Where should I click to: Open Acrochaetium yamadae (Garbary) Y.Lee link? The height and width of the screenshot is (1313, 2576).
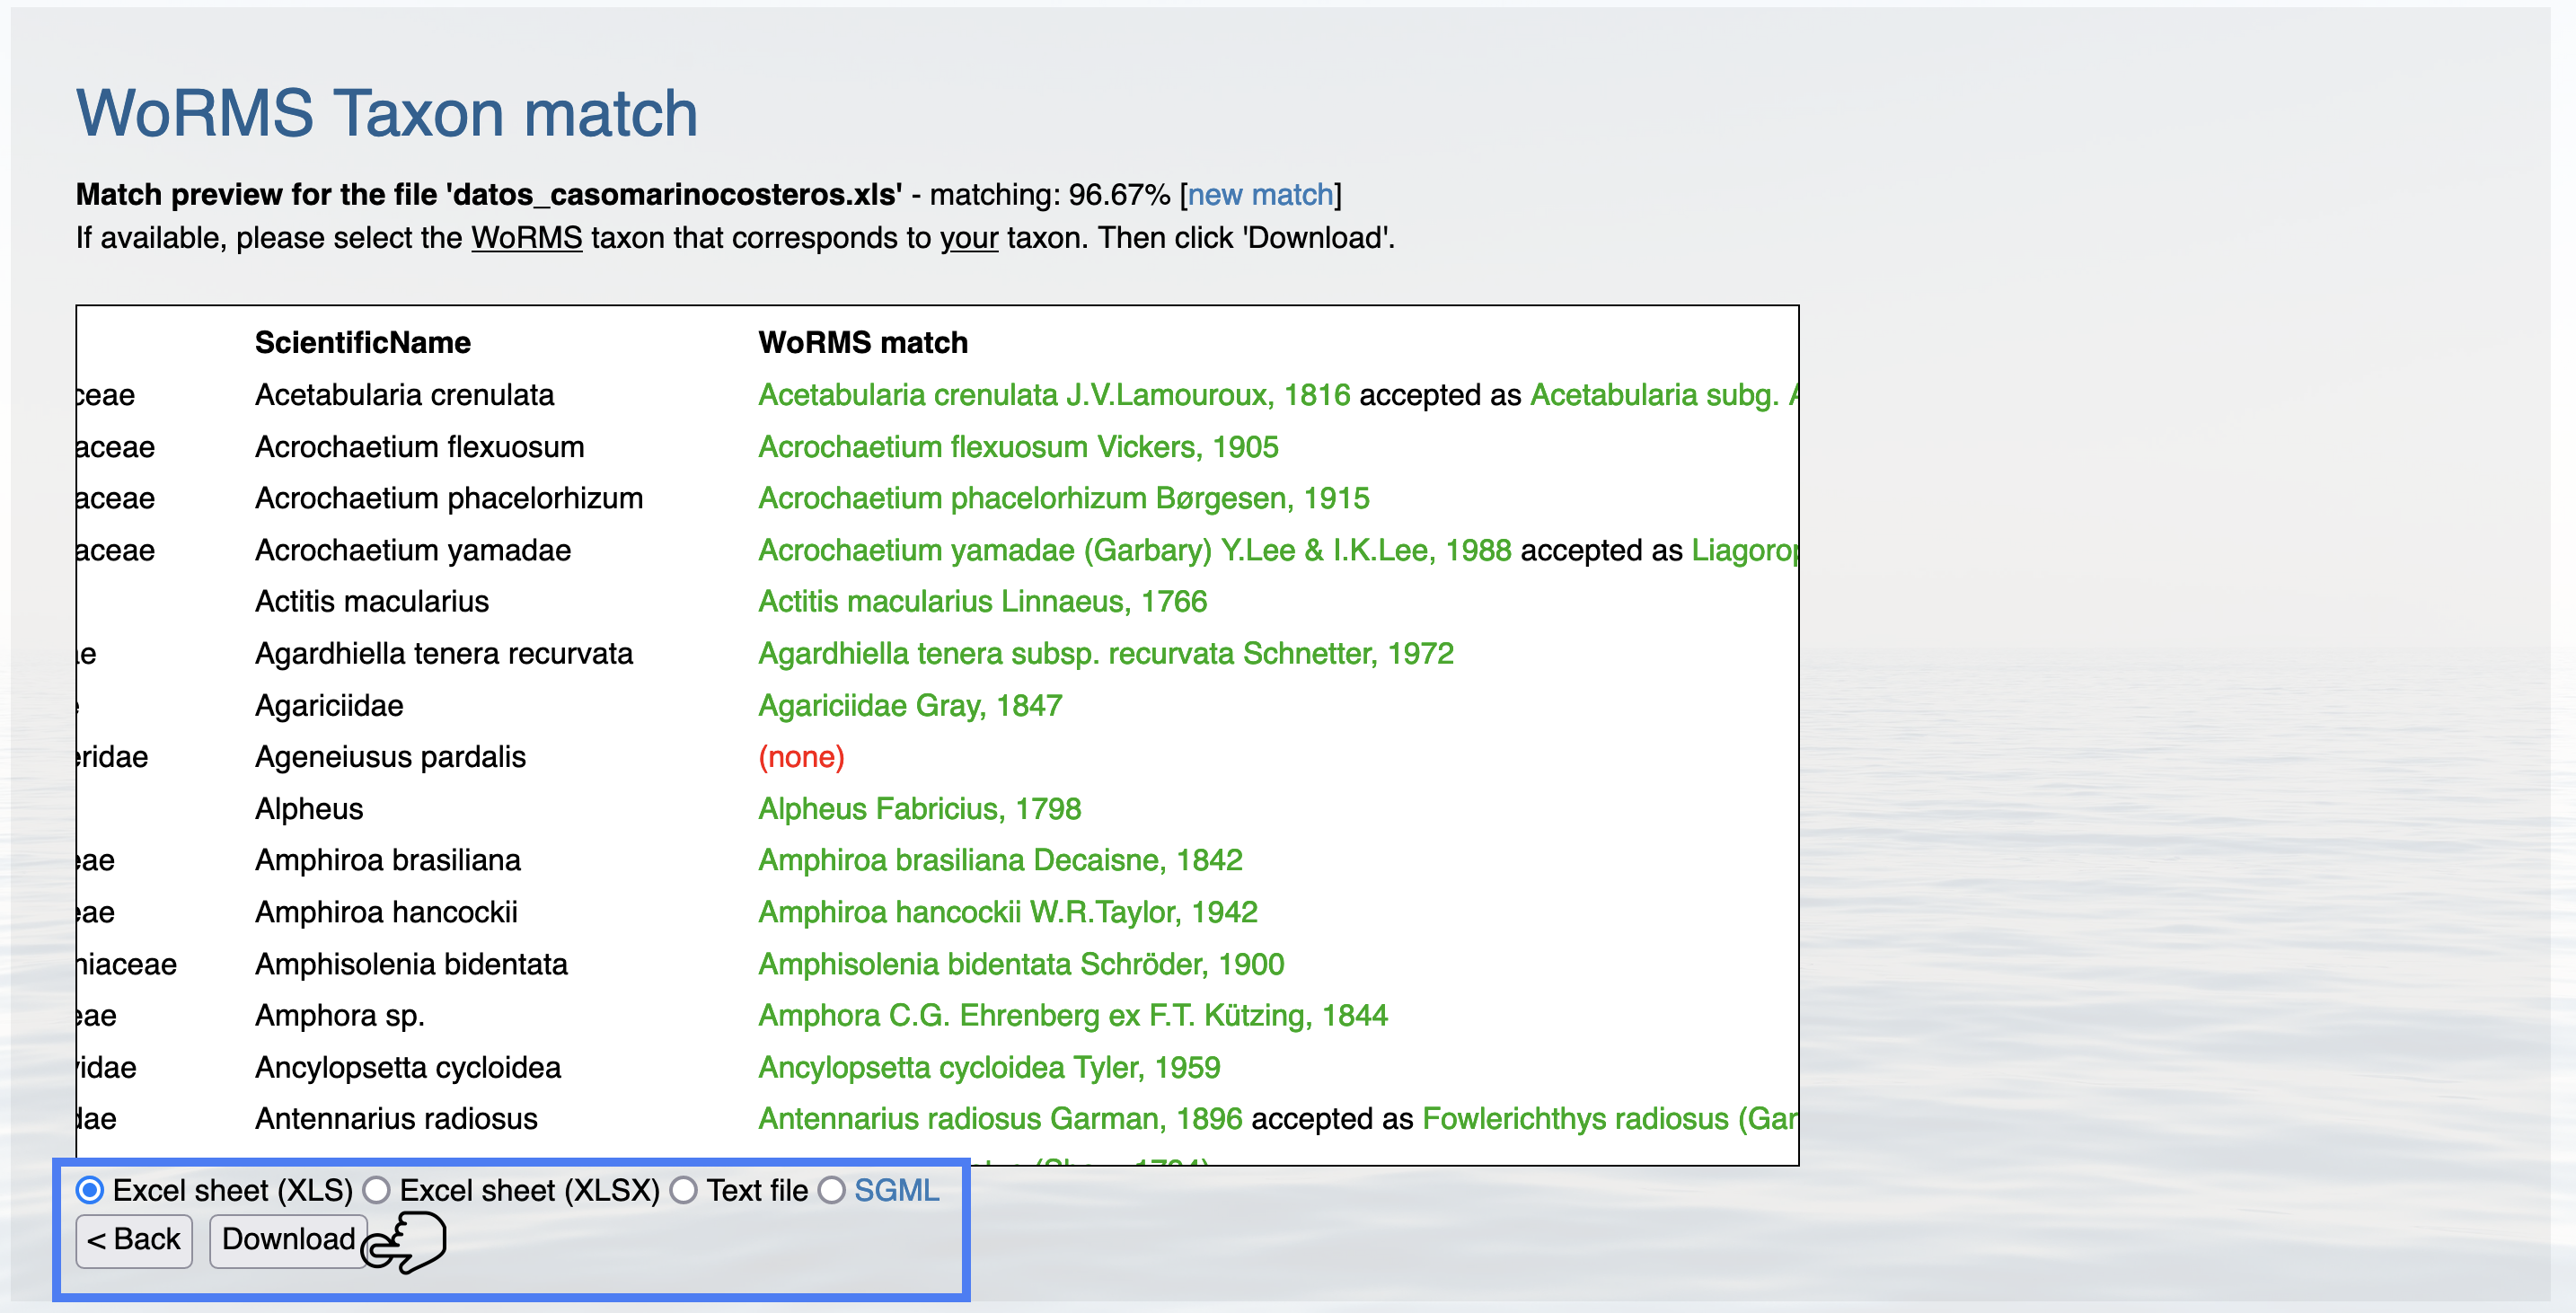pos(1134,550)
